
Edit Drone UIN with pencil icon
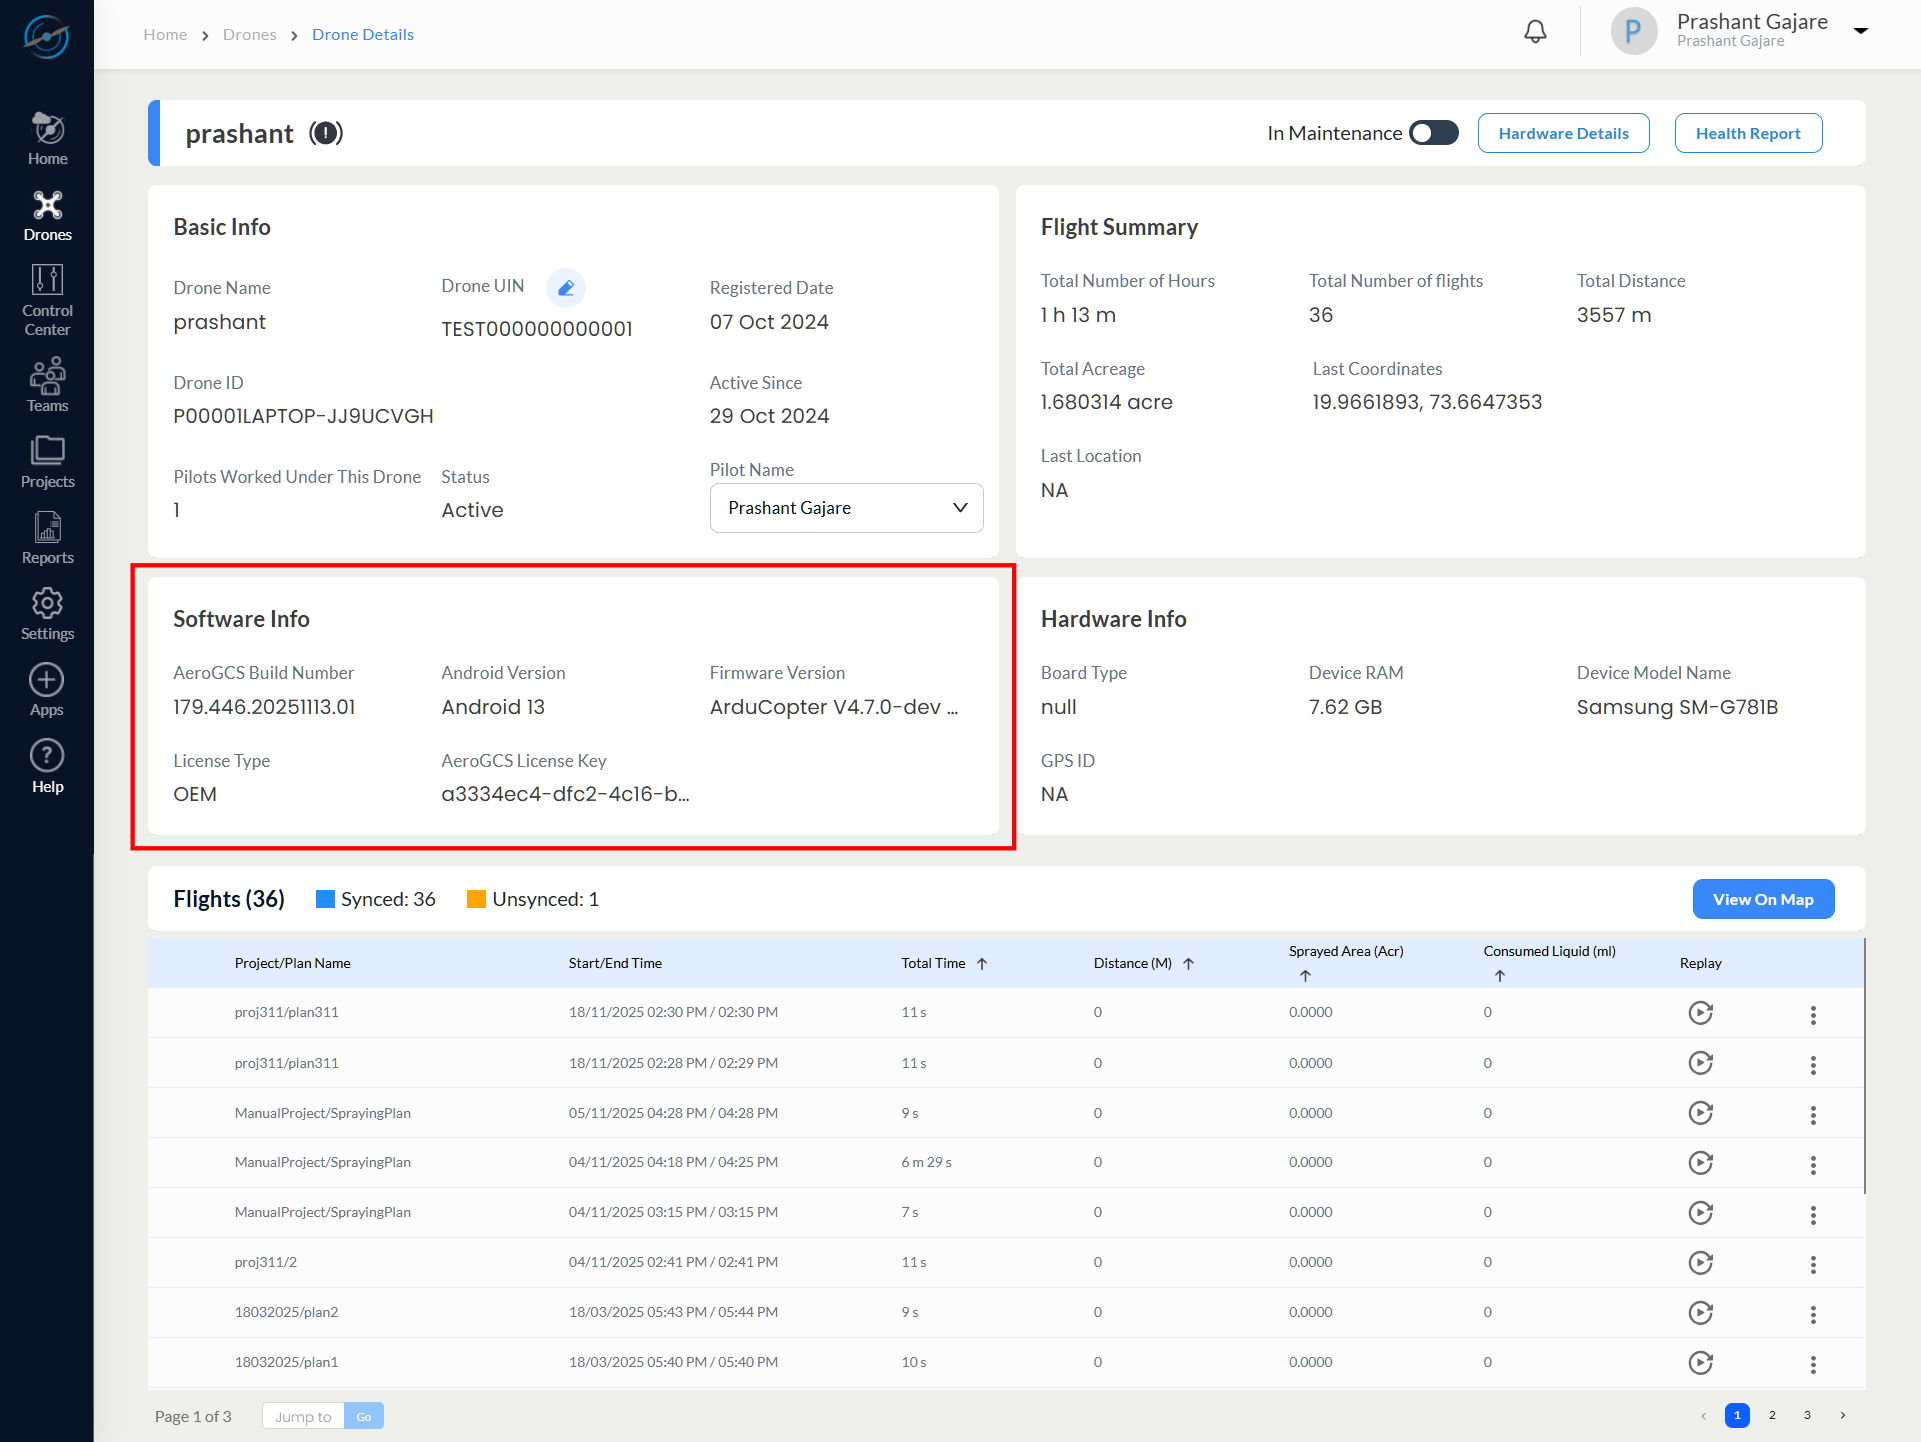coord(566,288)
